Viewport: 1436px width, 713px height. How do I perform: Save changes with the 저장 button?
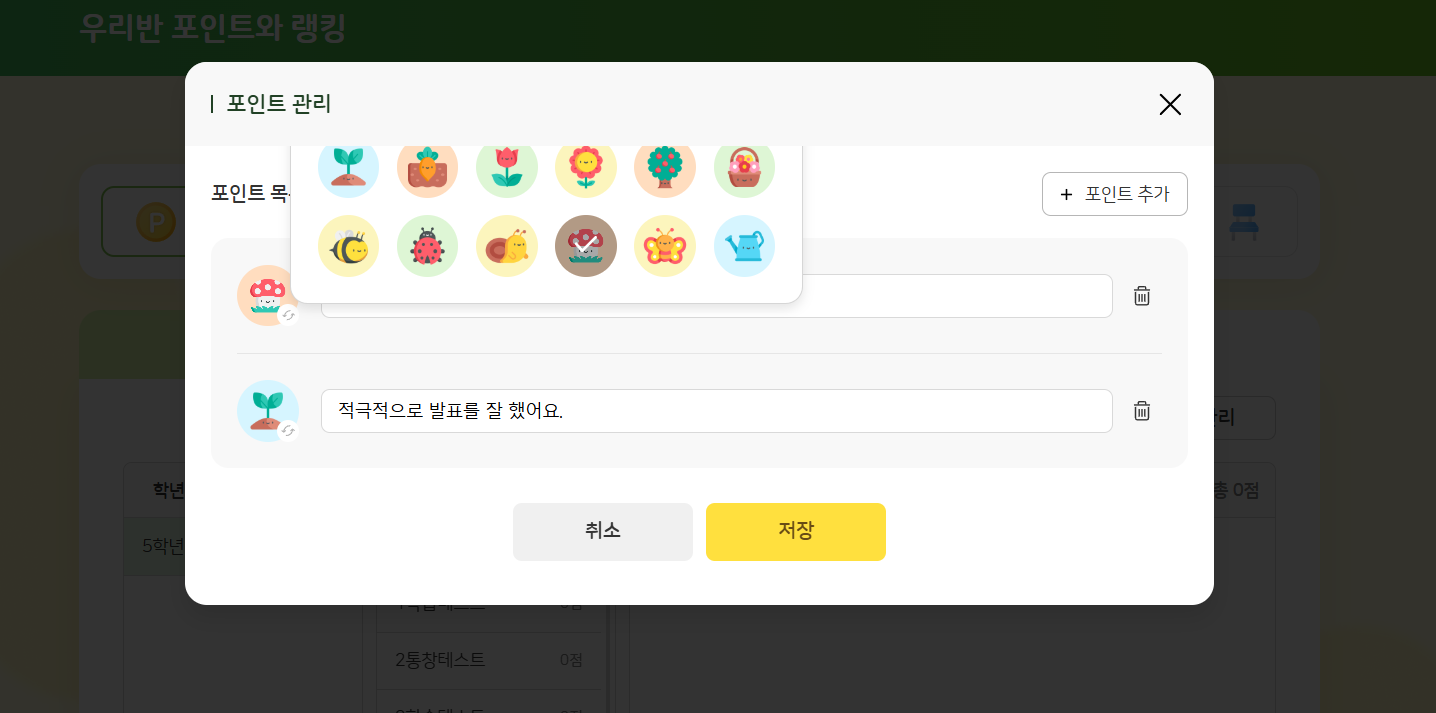796,532
